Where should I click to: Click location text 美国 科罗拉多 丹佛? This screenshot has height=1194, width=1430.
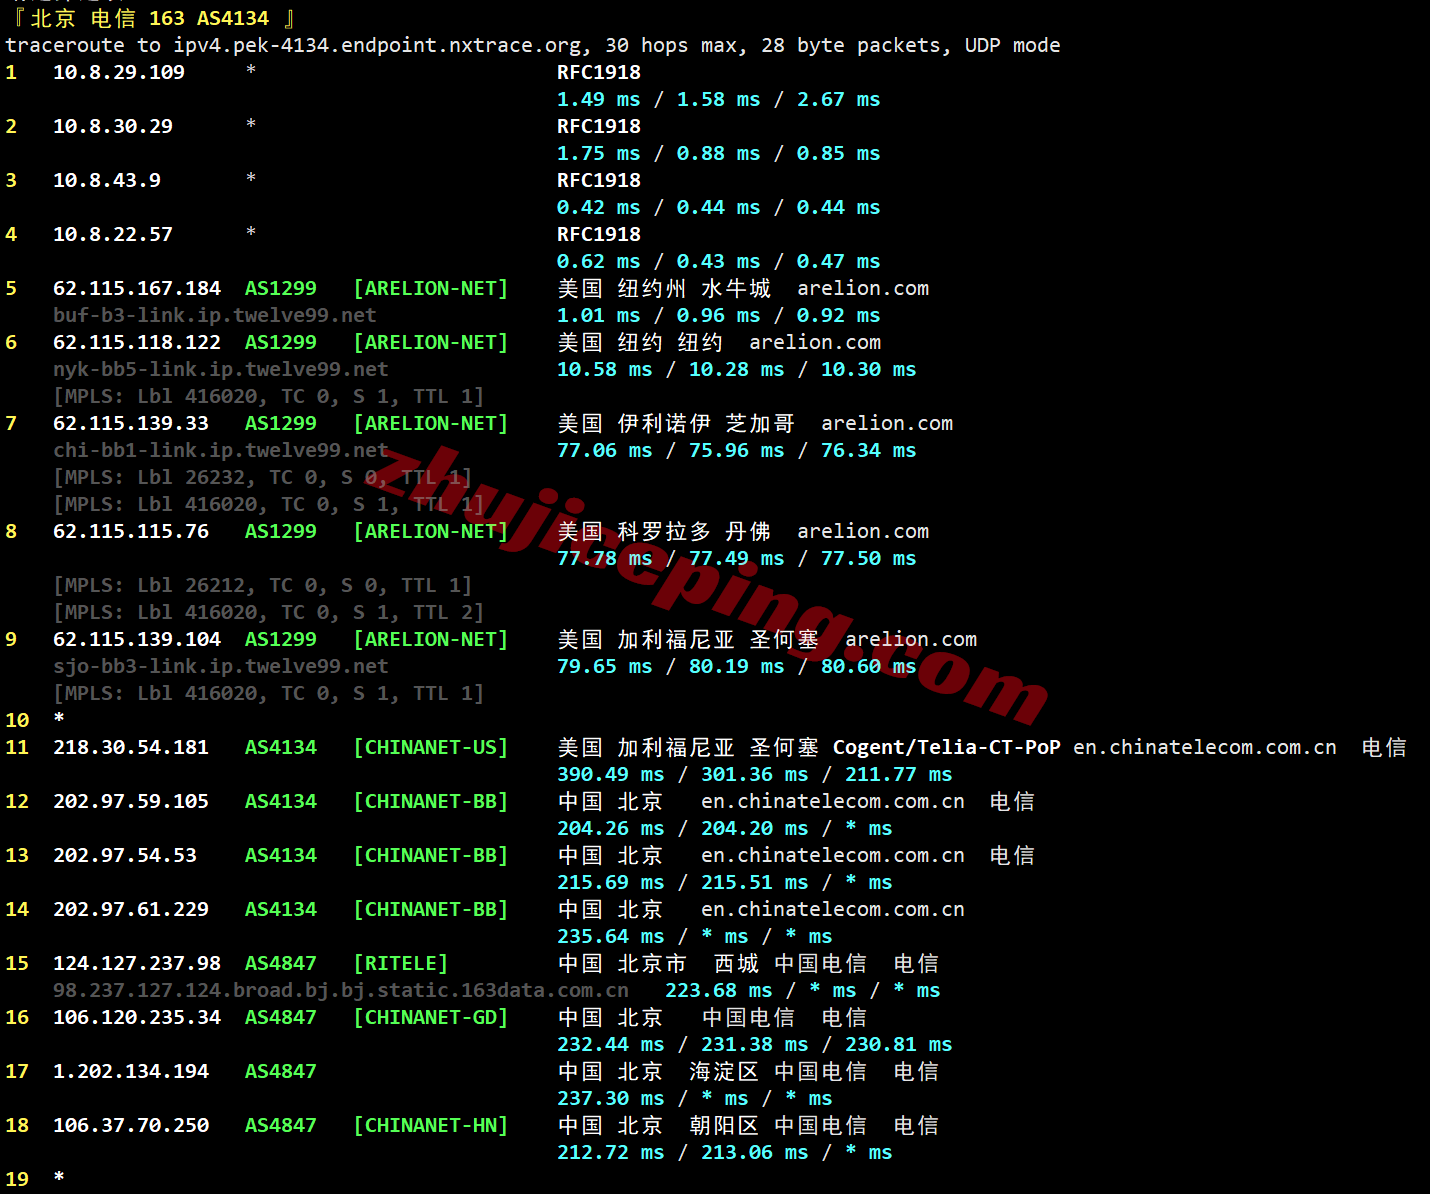(x=664, y=531)
